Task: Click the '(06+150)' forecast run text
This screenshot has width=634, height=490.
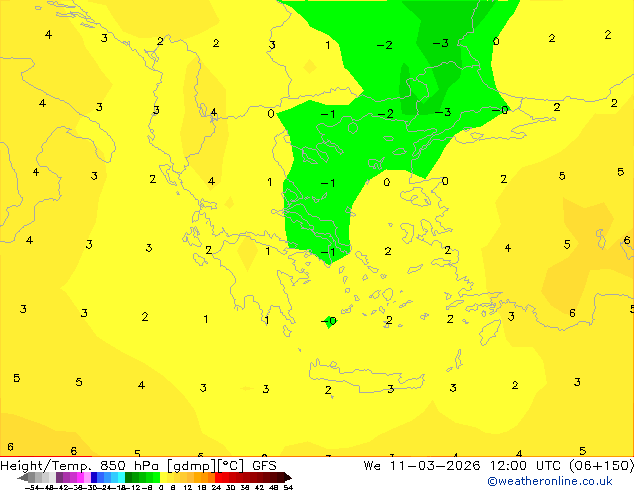Action: point(601,466)
